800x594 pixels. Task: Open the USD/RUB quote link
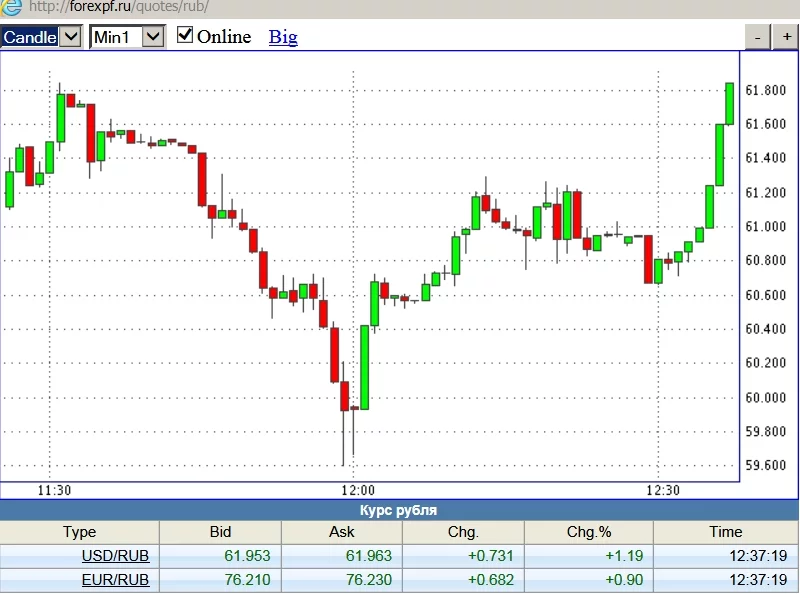tap(115, 555)
